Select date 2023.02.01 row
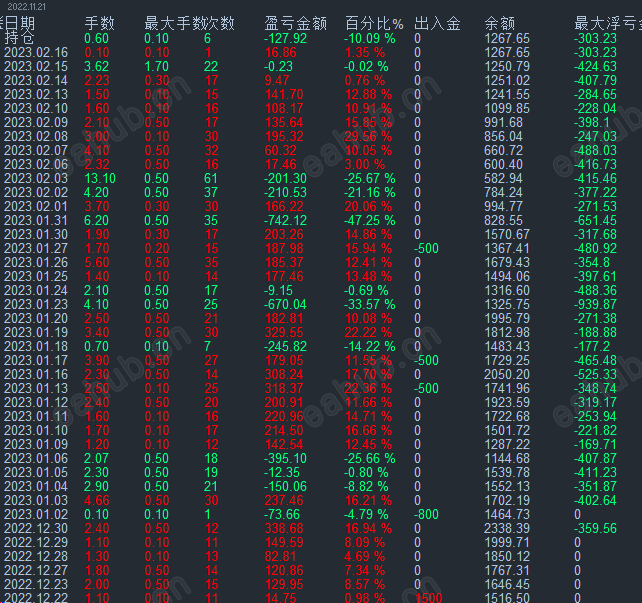 coord(36,206)
